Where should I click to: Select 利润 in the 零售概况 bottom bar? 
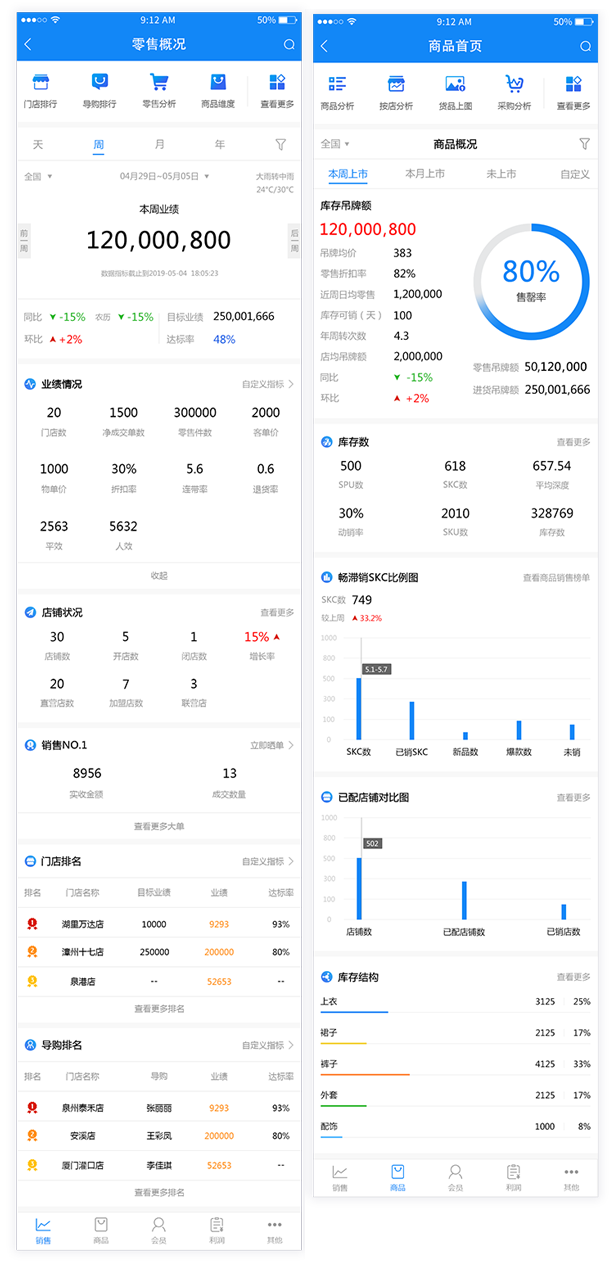[216, 1230]
